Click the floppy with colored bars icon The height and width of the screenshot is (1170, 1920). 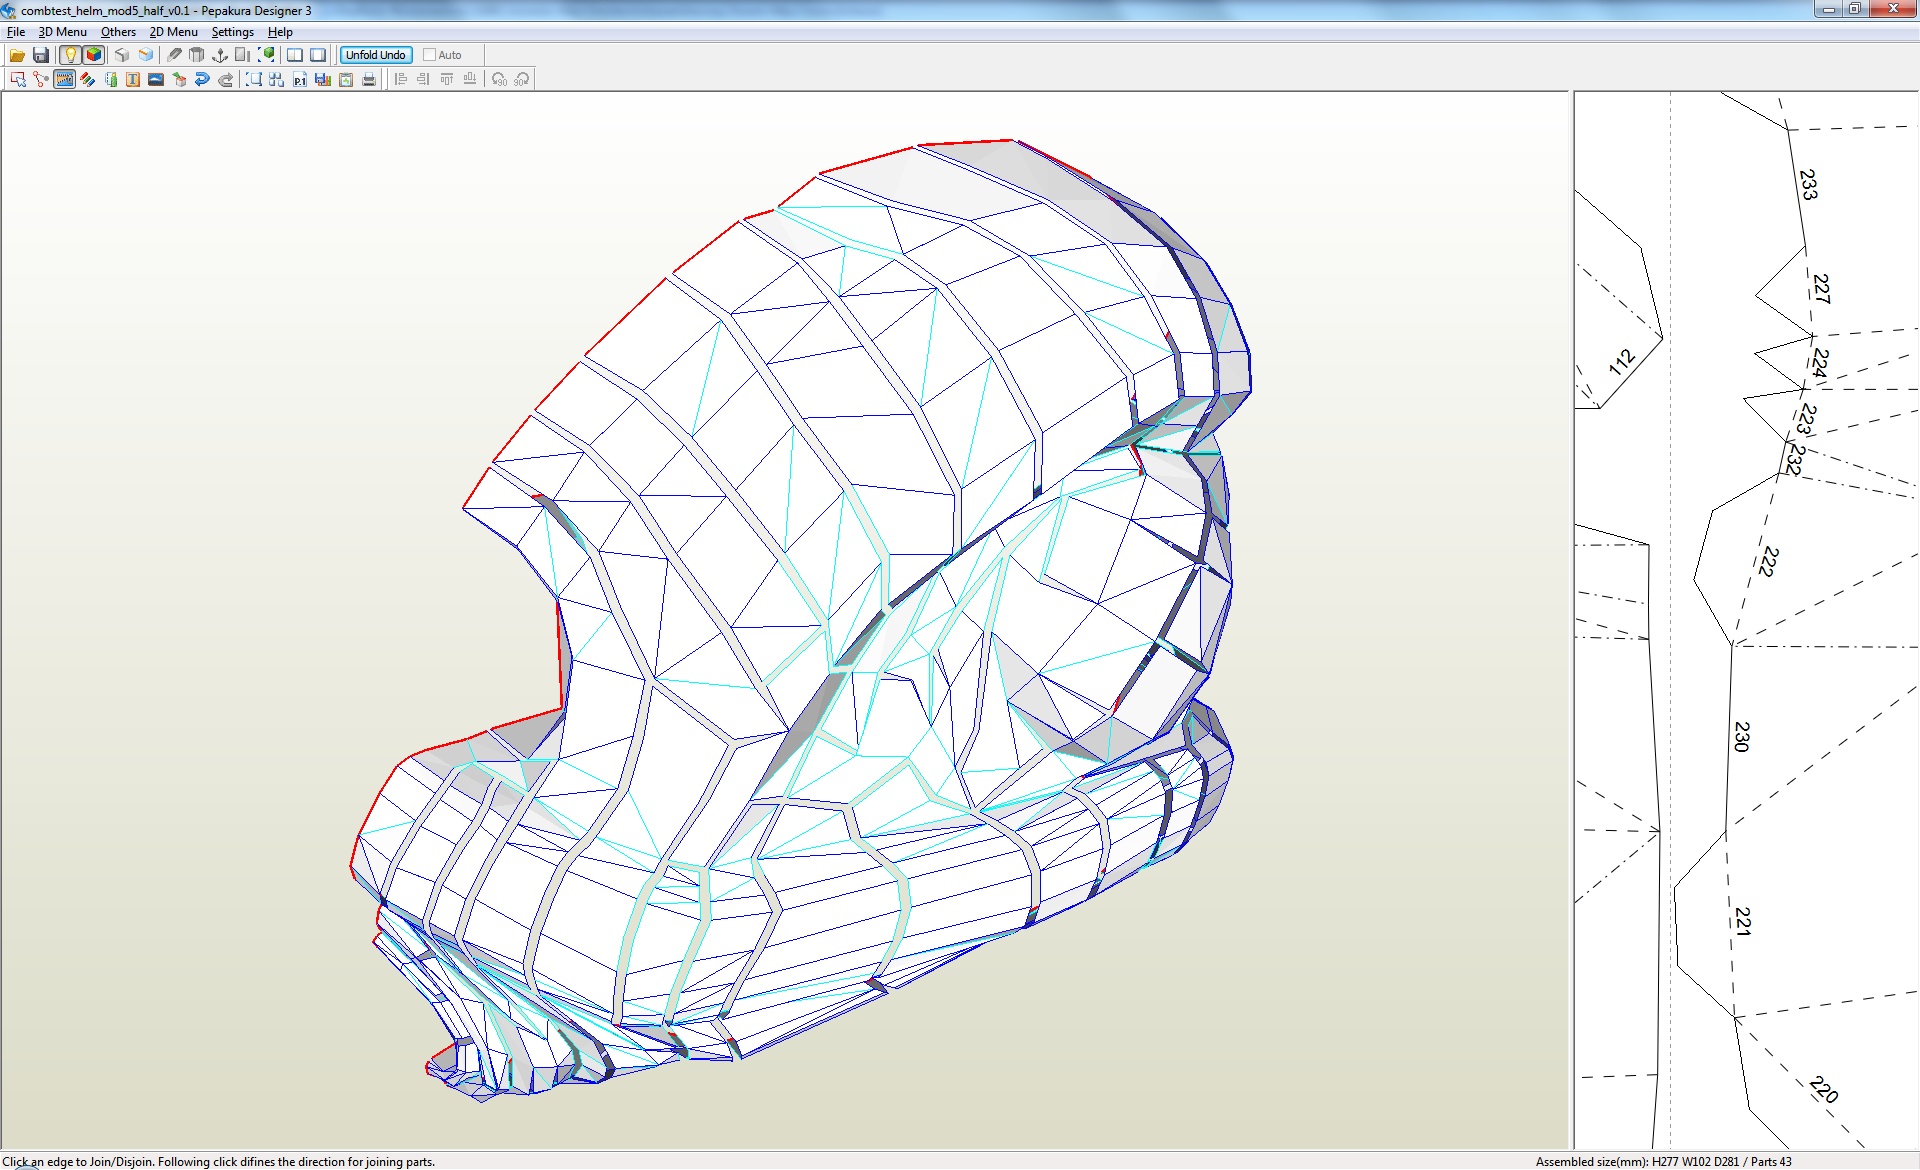[323, 79]
